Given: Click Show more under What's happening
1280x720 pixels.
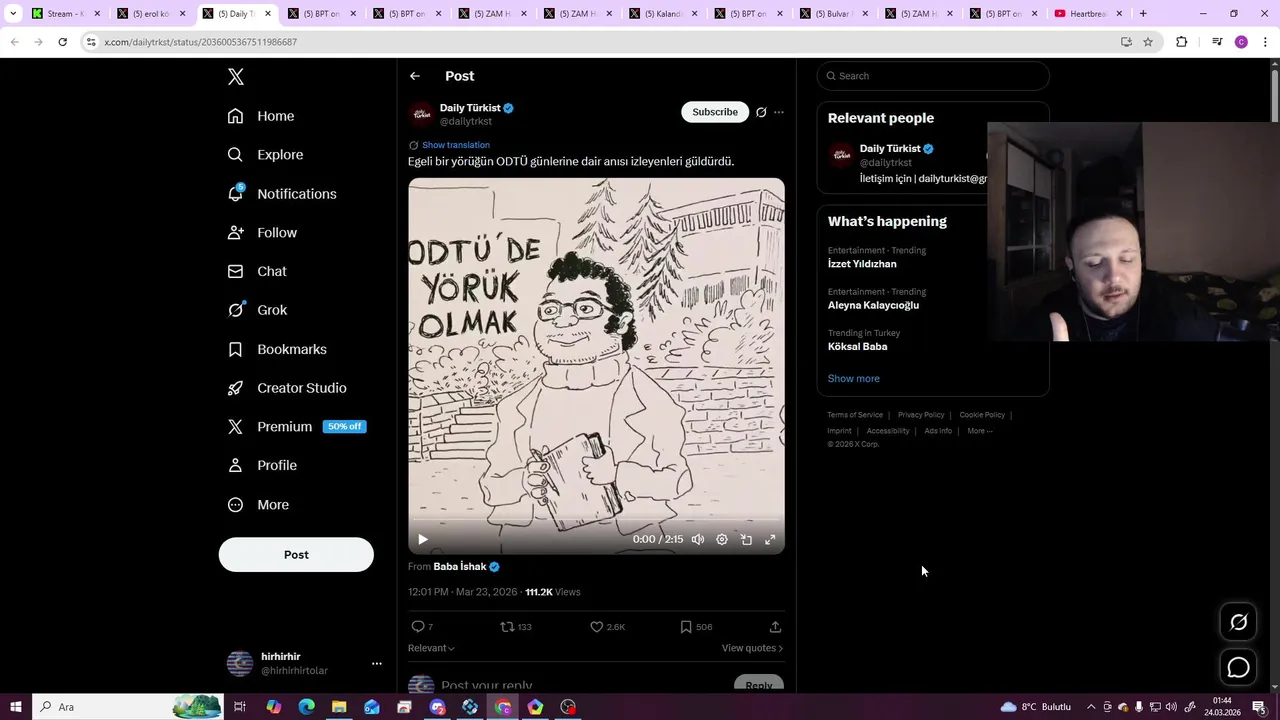Looking at the screenshot, I should coord(854,379).
